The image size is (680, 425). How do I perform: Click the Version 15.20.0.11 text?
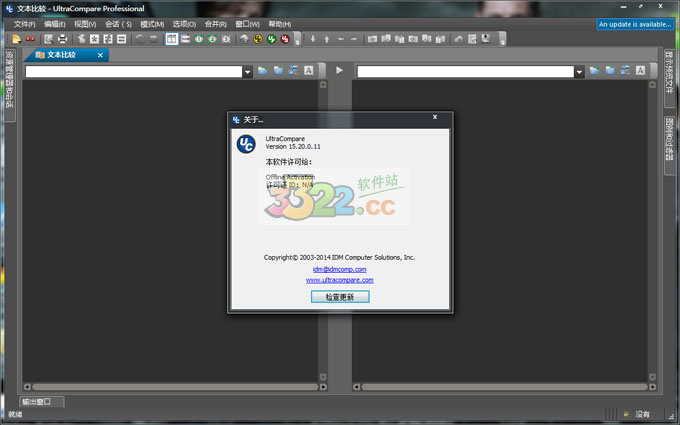(293, 147)
